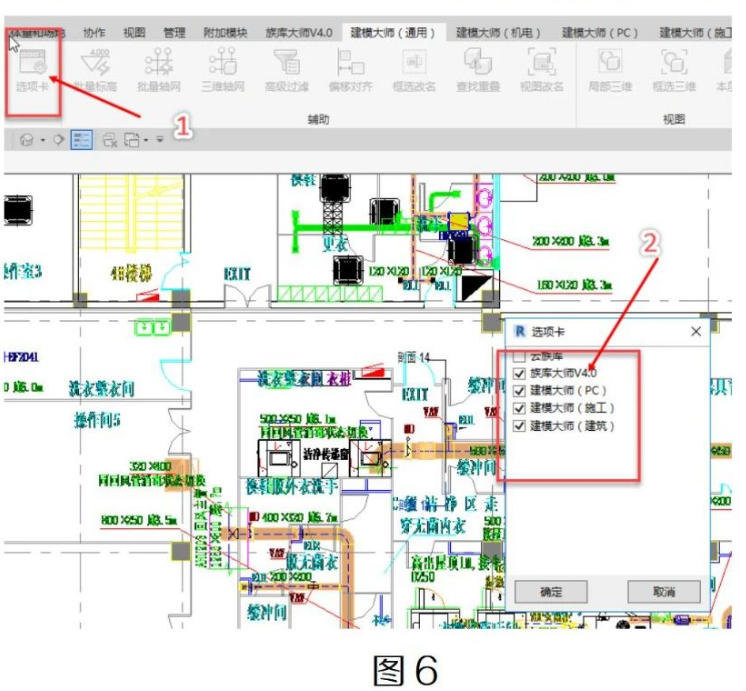Select the 附加模块 tab

click(226, 32)
